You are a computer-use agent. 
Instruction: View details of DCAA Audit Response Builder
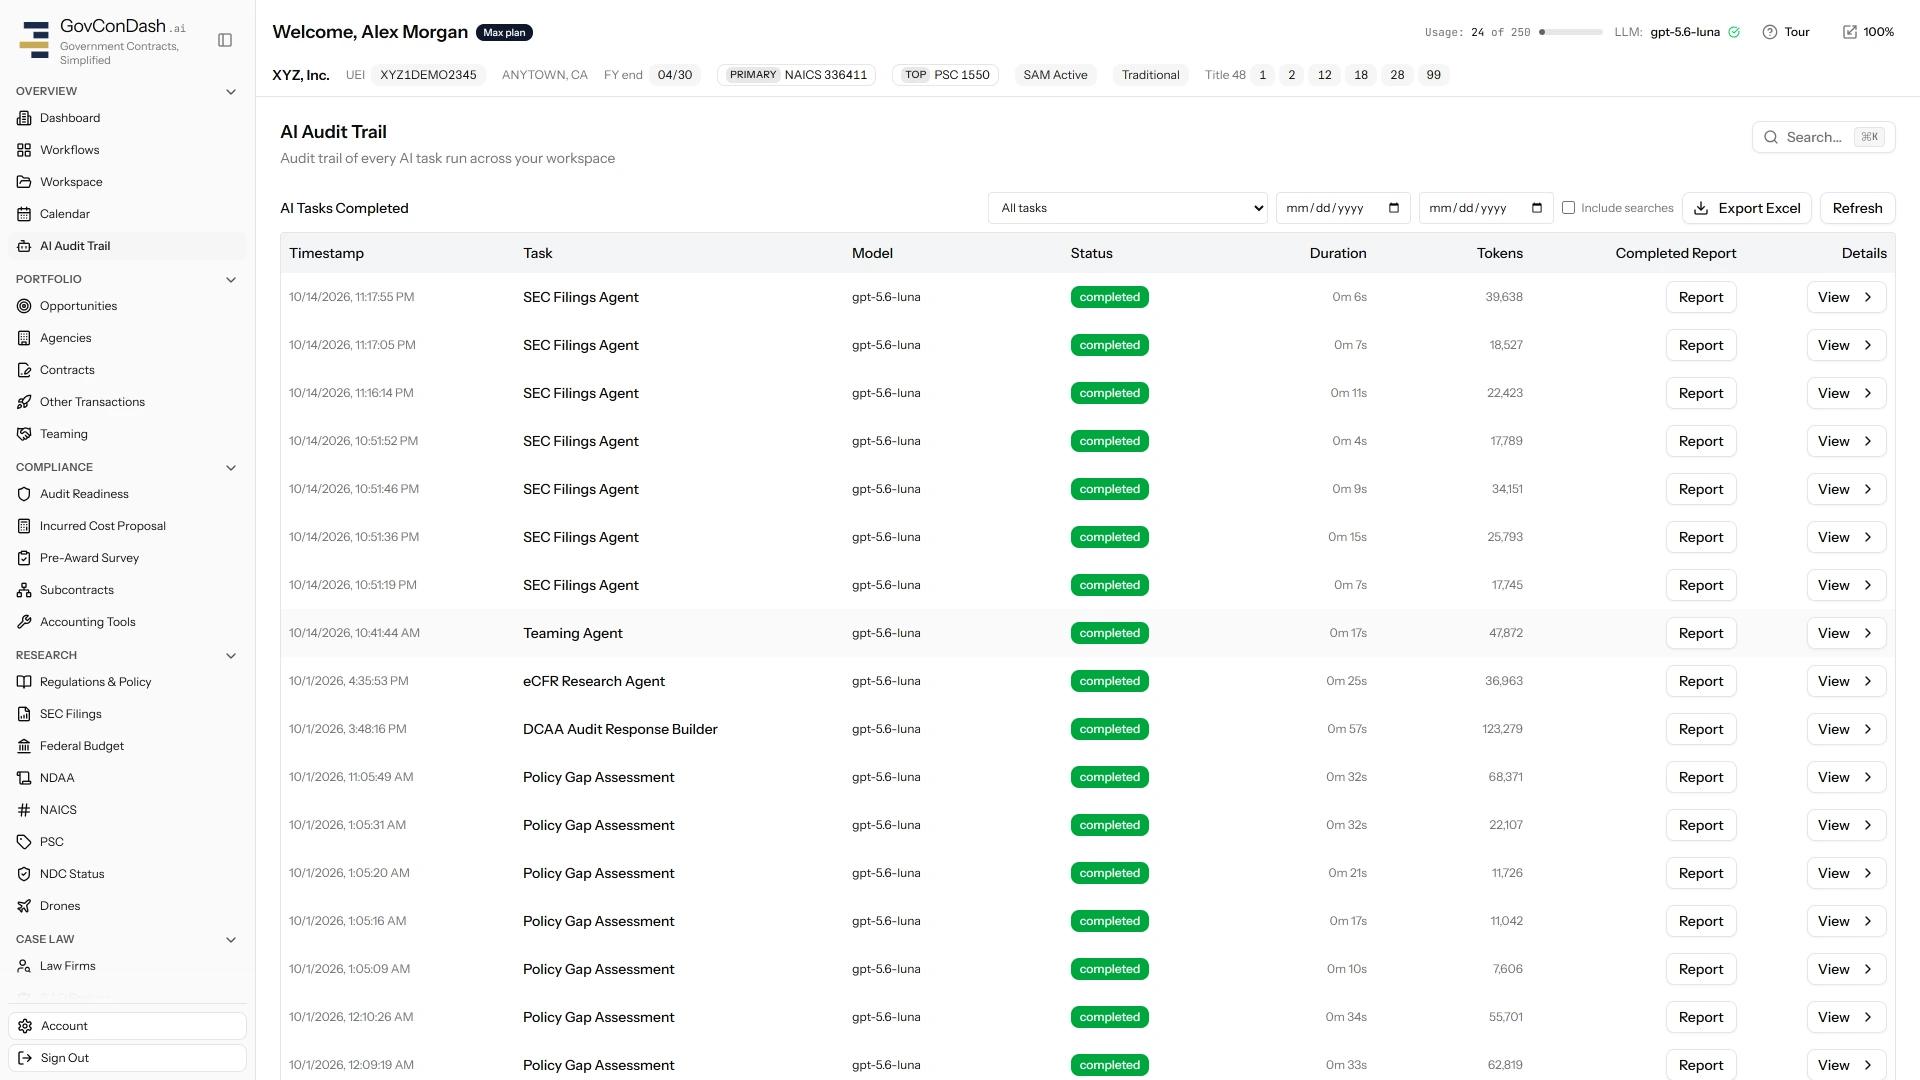tap(1846, 729)
